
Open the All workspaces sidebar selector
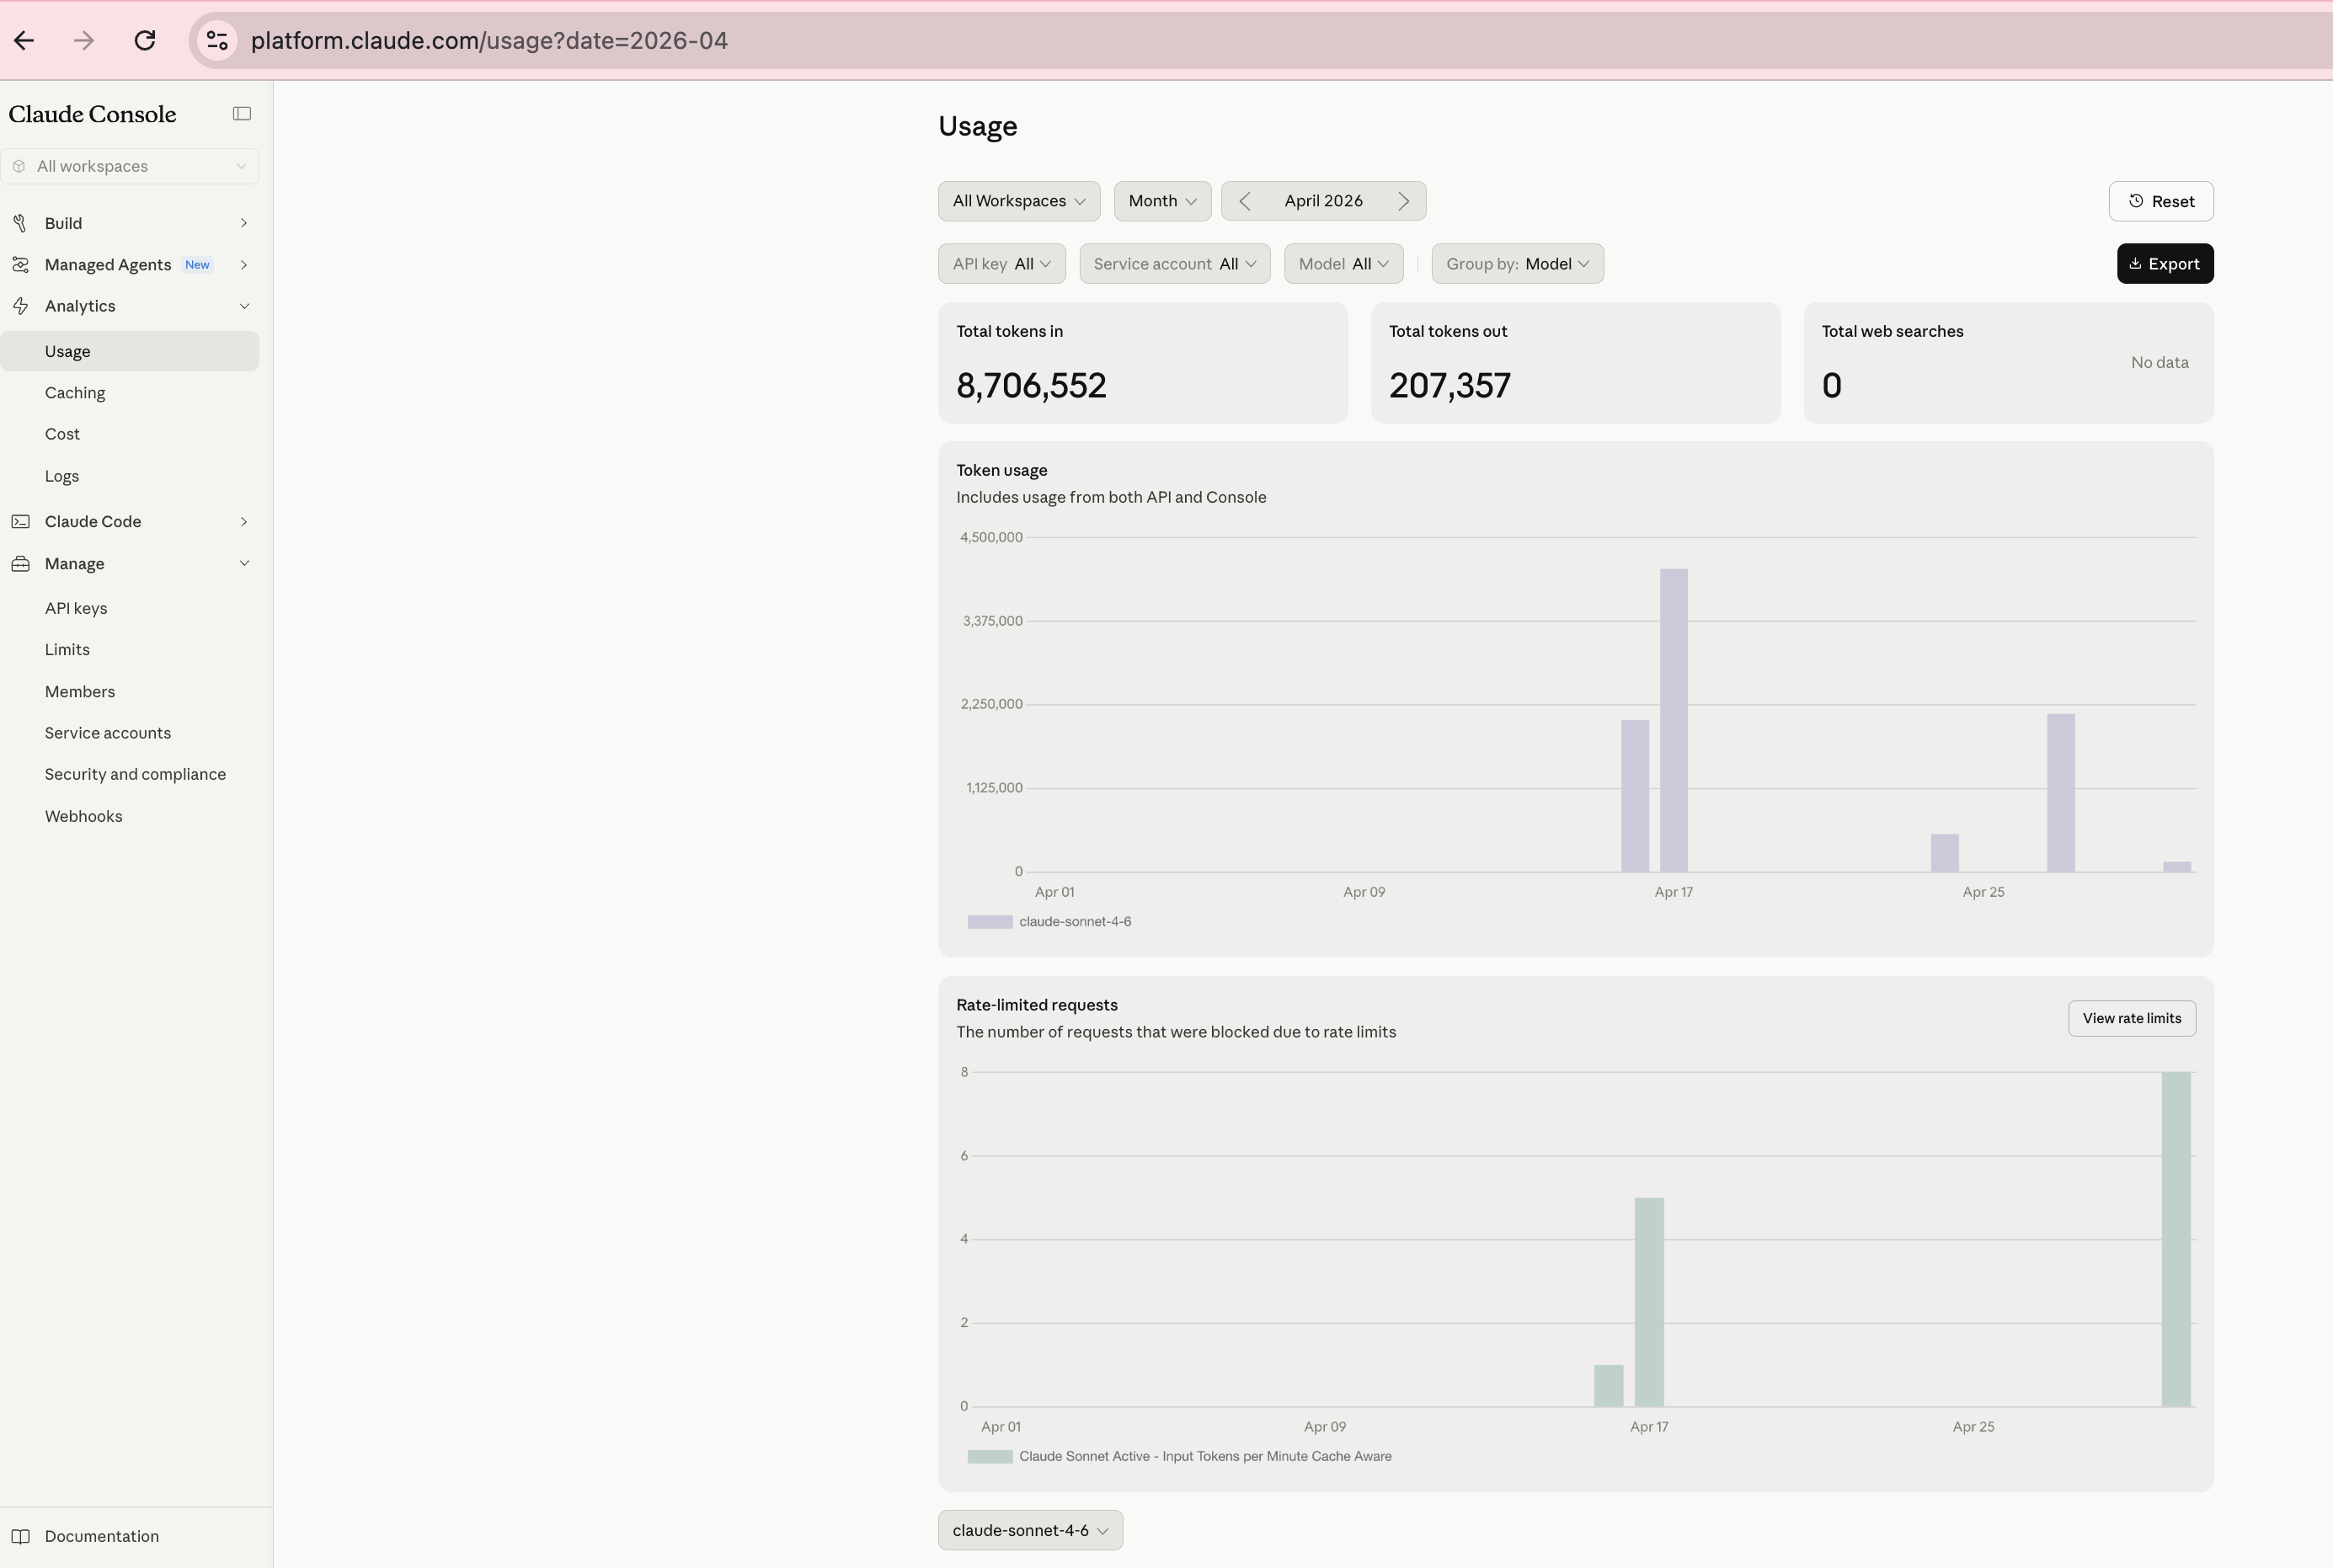click(x=130, y=166)
